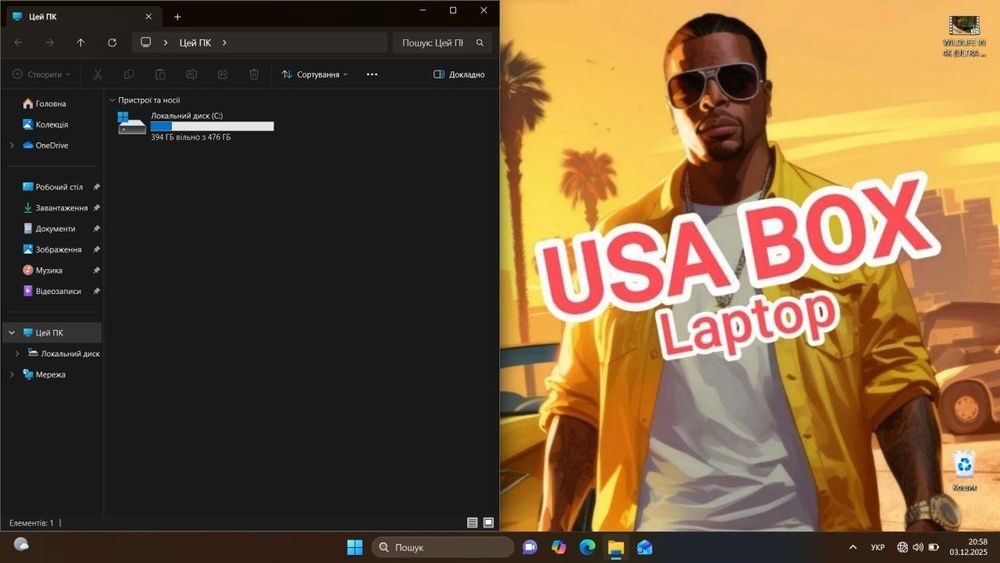1000x563 pixels.
Task: Click the Елементів: 1 status text
Action: (31, 523)
